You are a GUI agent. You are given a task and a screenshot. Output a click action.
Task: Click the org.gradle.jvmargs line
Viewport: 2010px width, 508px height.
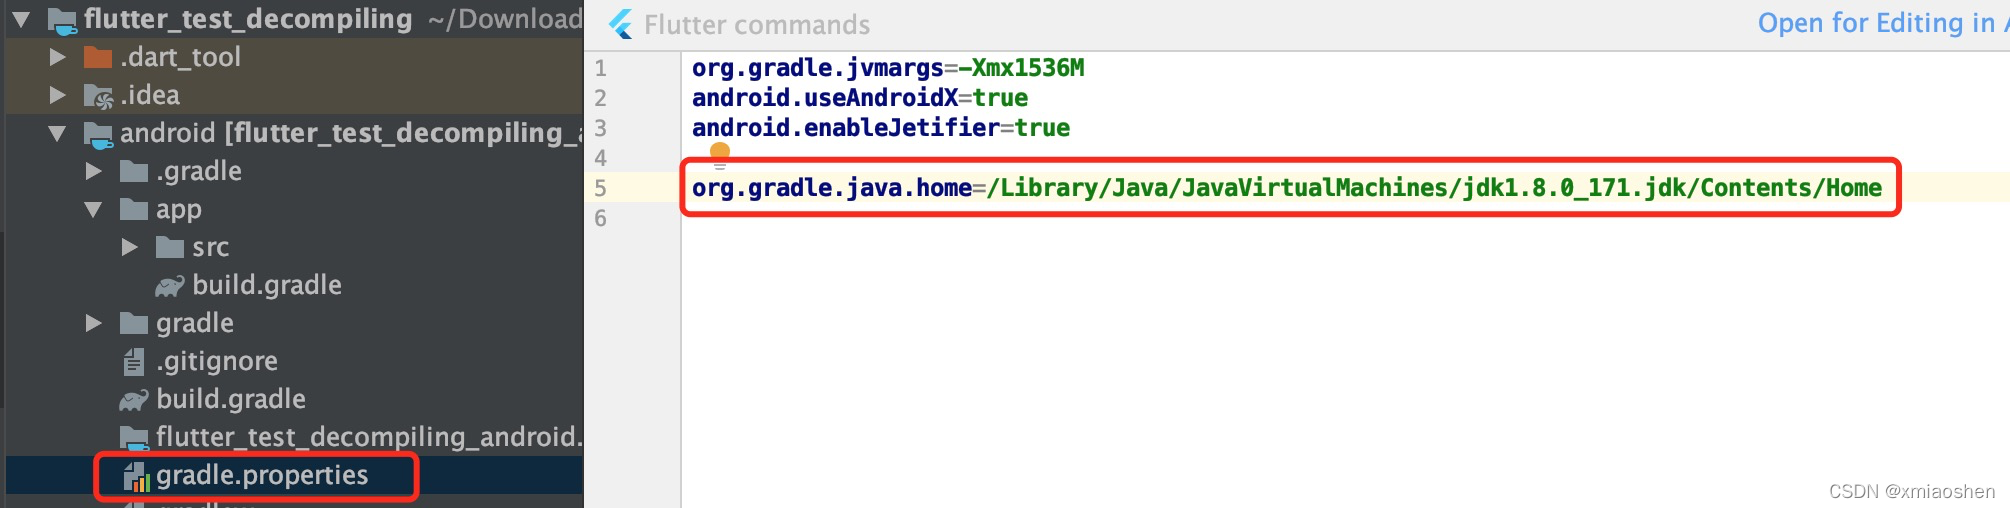coord(888,68)
